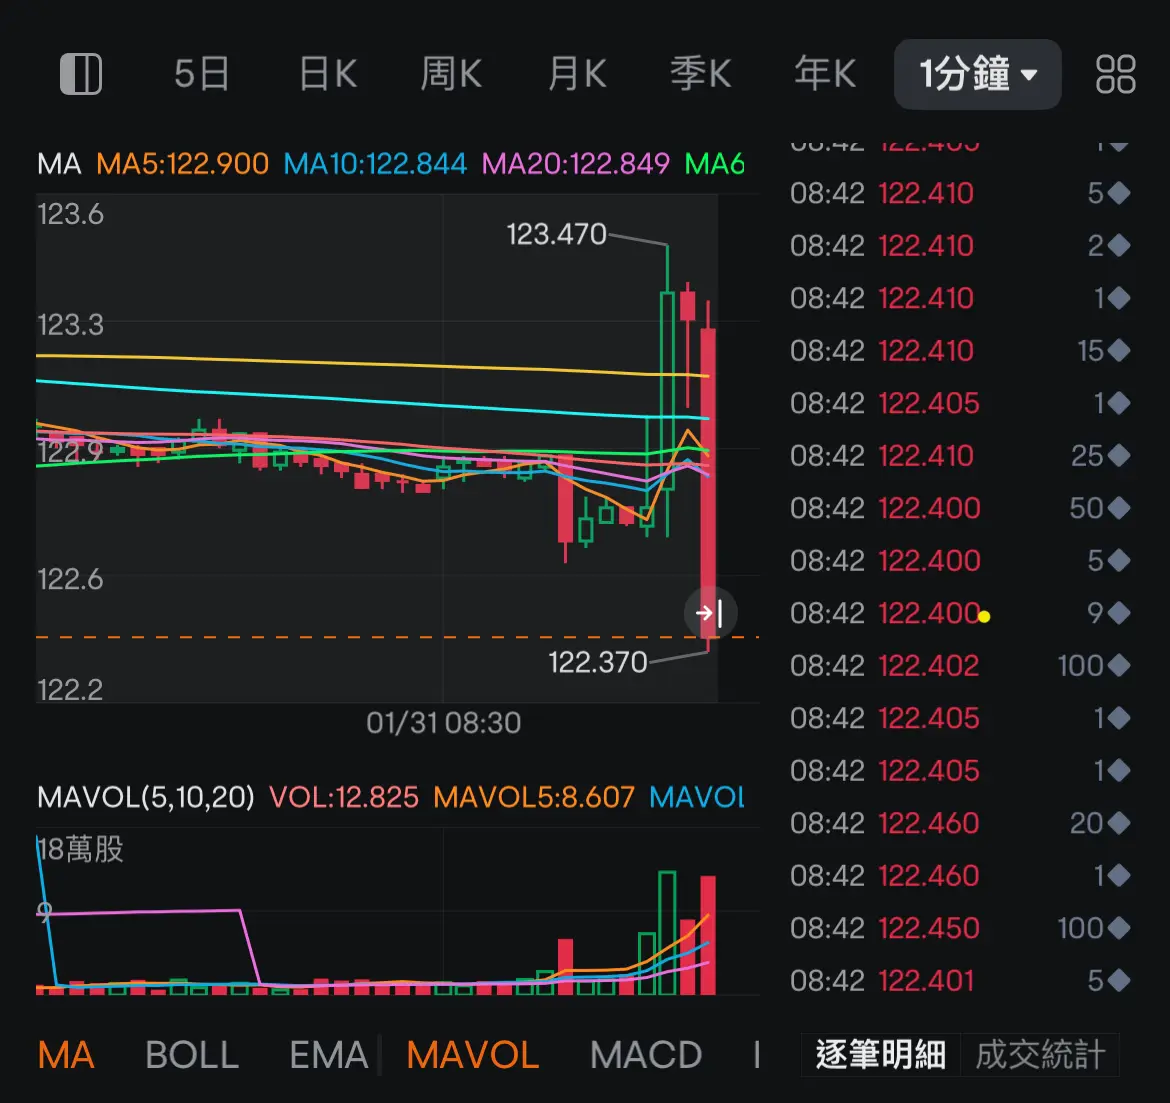Expand the arrow next to 1分鐘

click(x=1028, y=74)
